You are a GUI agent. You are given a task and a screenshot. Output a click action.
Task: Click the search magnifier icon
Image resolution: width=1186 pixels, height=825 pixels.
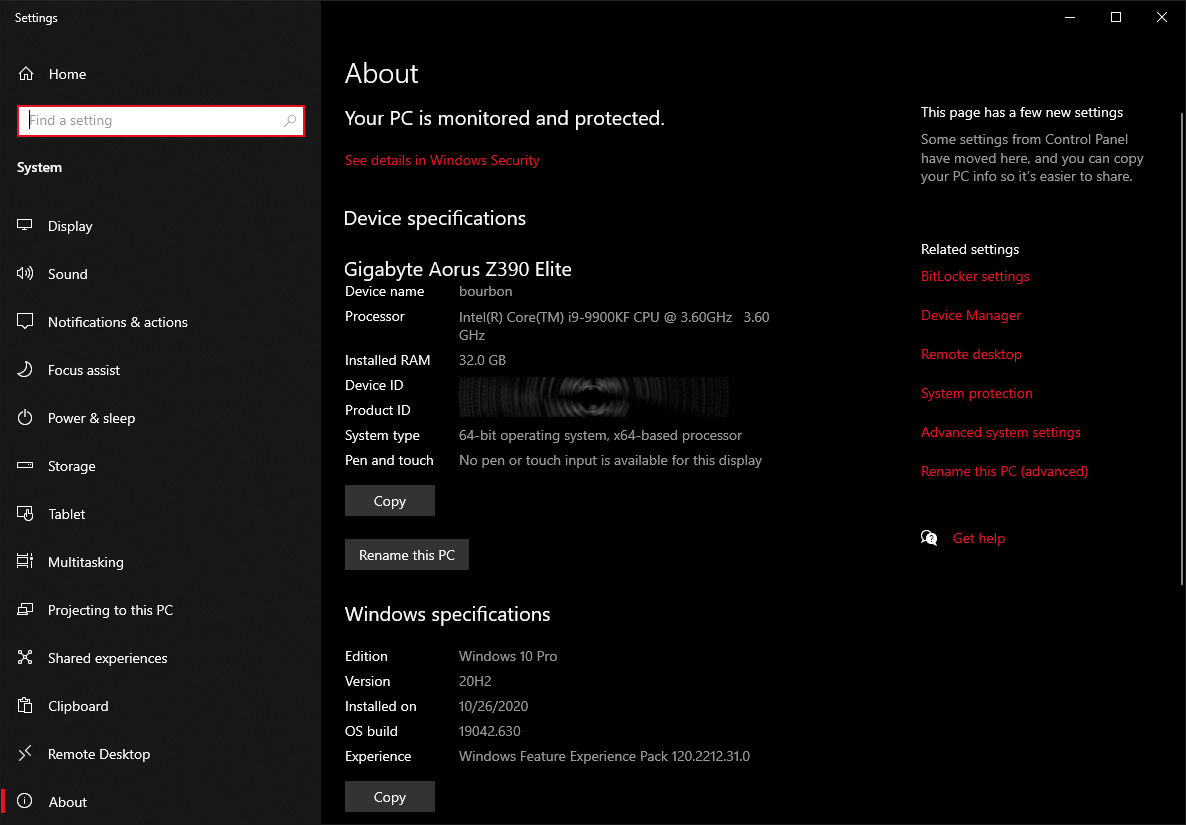(x=290, y=121)
